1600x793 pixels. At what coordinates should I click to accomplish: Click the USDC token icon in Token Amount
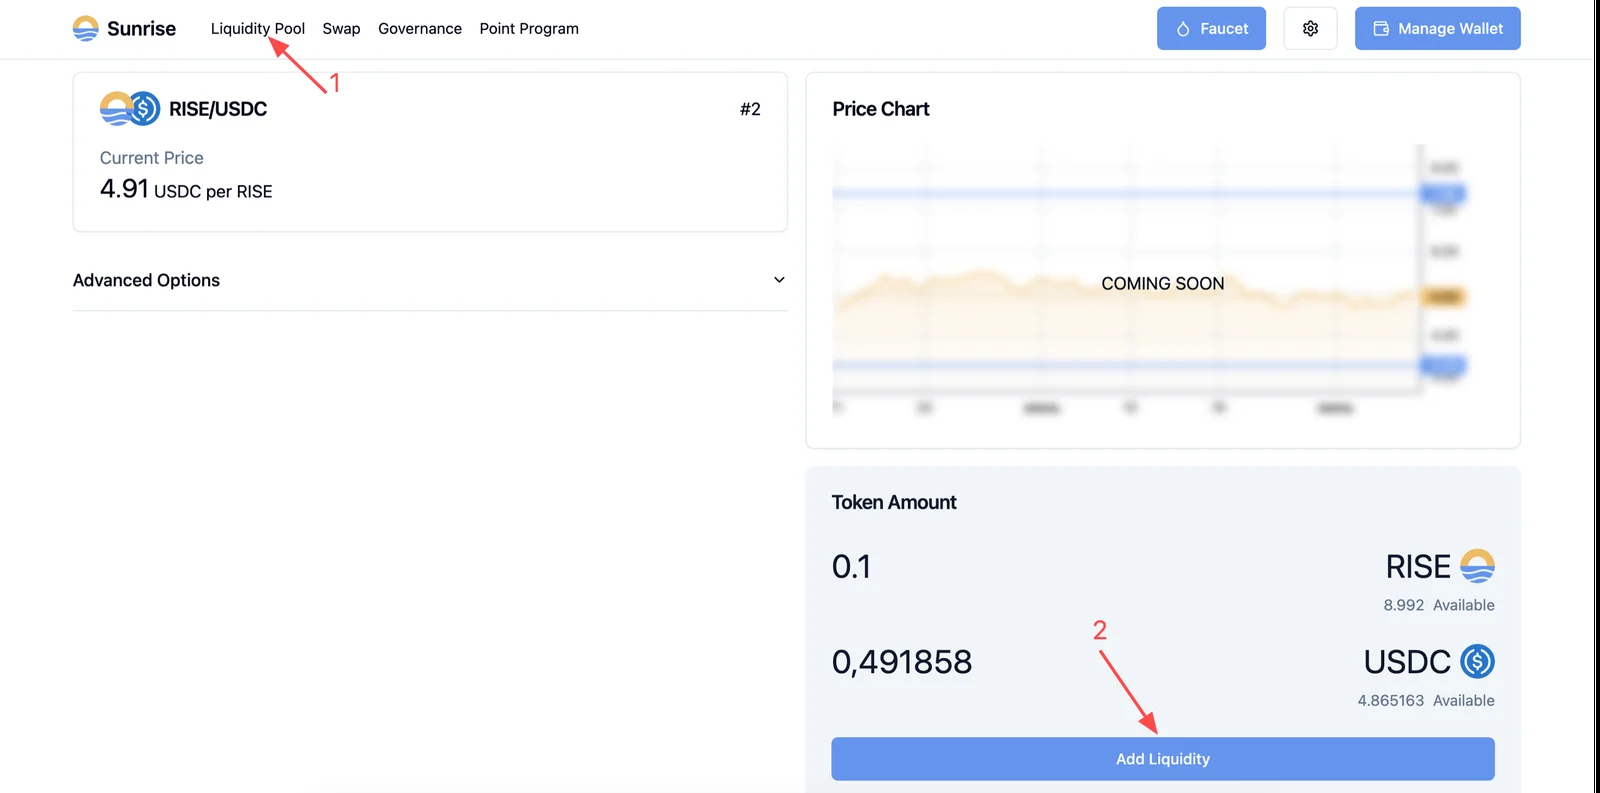[x=1477, y=661]
